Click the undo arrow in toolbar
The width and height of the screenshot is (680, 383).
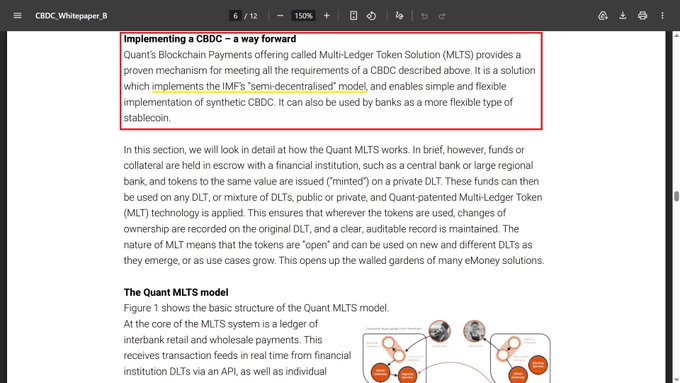click(x=425, y=16)
